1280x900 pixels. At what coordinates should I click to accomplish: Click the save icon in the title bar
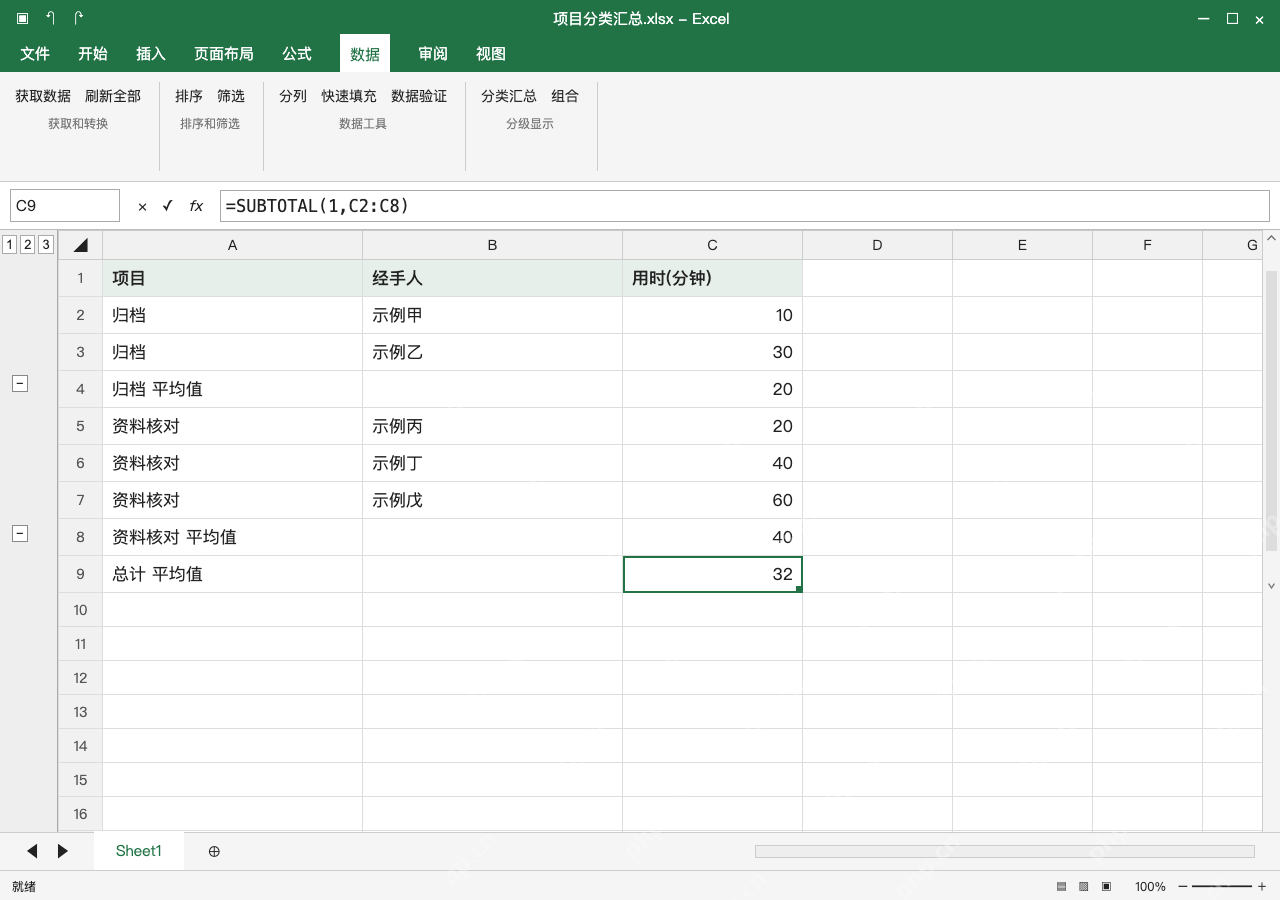(x=22, y=18)
